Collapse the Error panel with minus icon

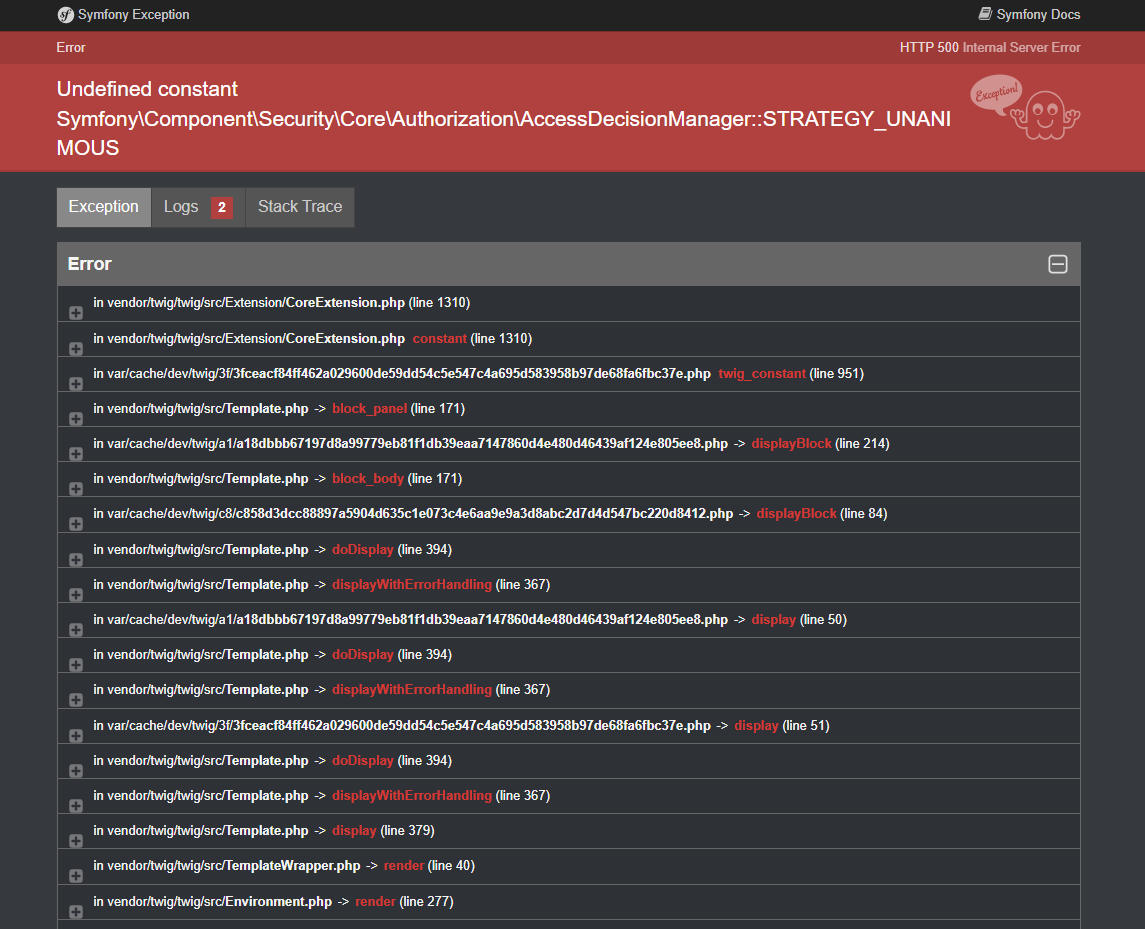pyautogui.click(x=1058, y=264)
